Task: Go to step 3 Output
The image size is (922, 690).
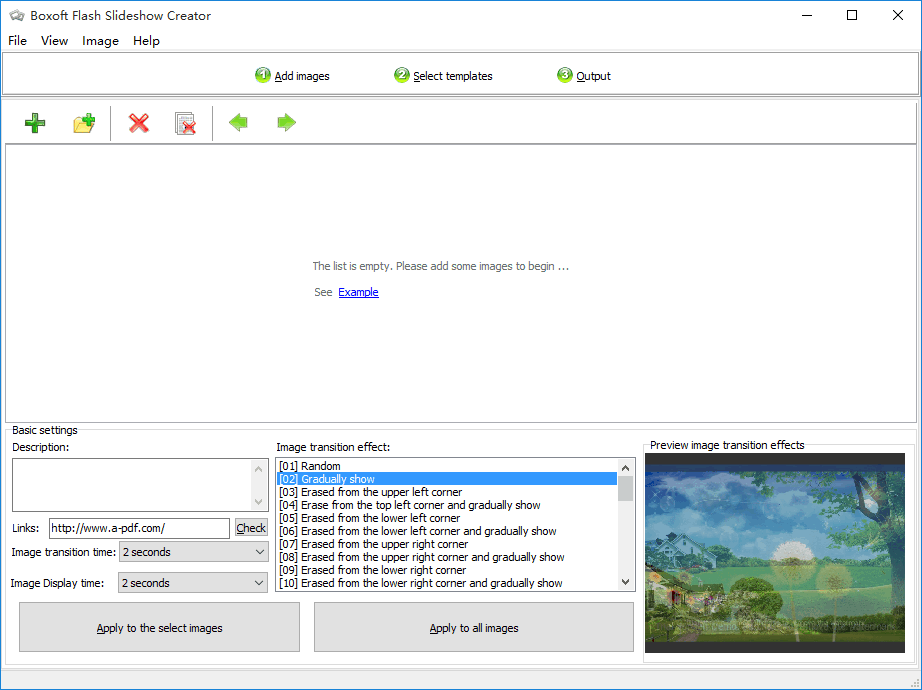Action: pos(583,76)
